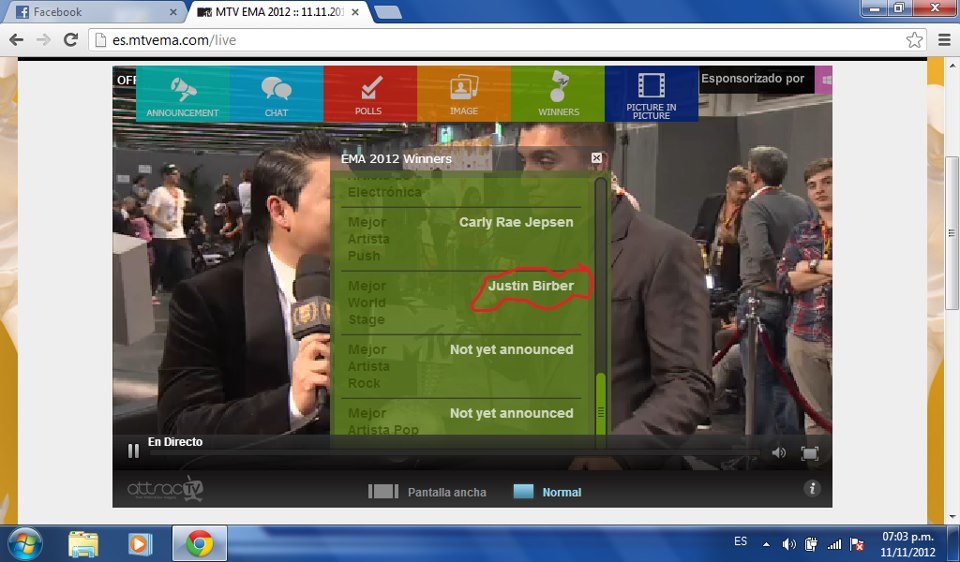
Task: Open the taskbar clock and date
Action: coord(907,544)
